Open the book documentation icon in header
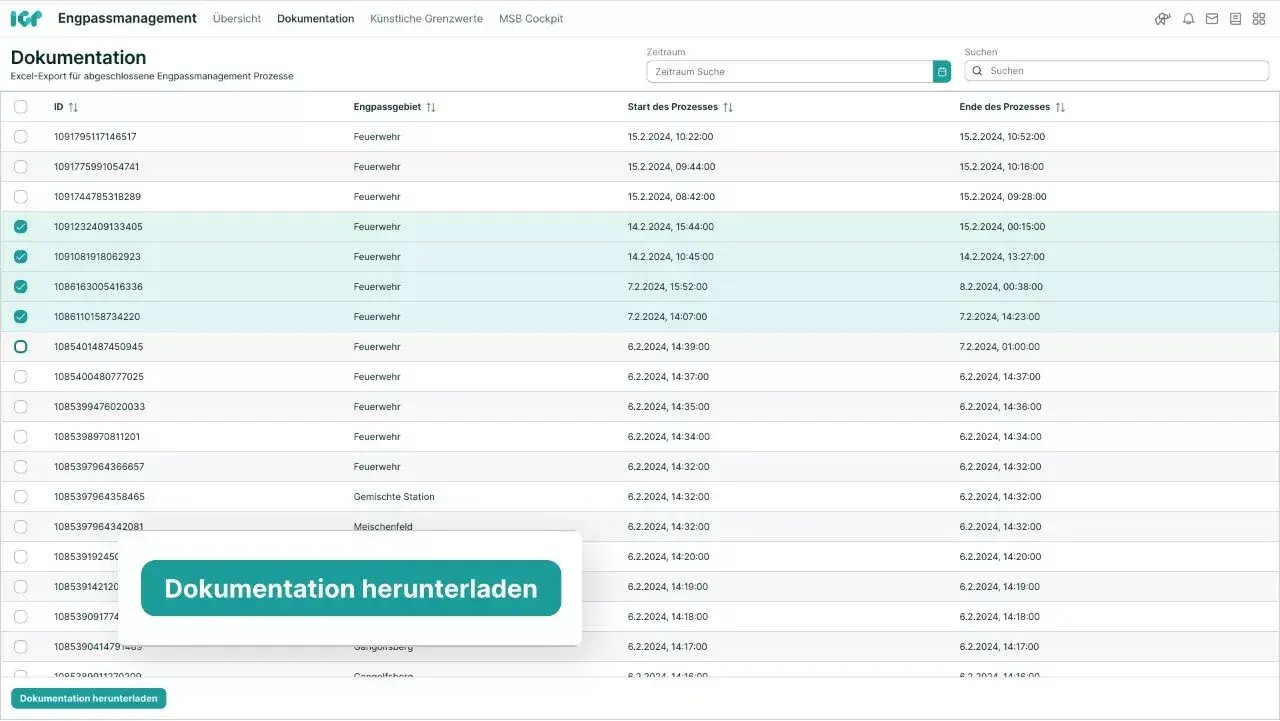1280x721 pixels. tap(1235, 18)
